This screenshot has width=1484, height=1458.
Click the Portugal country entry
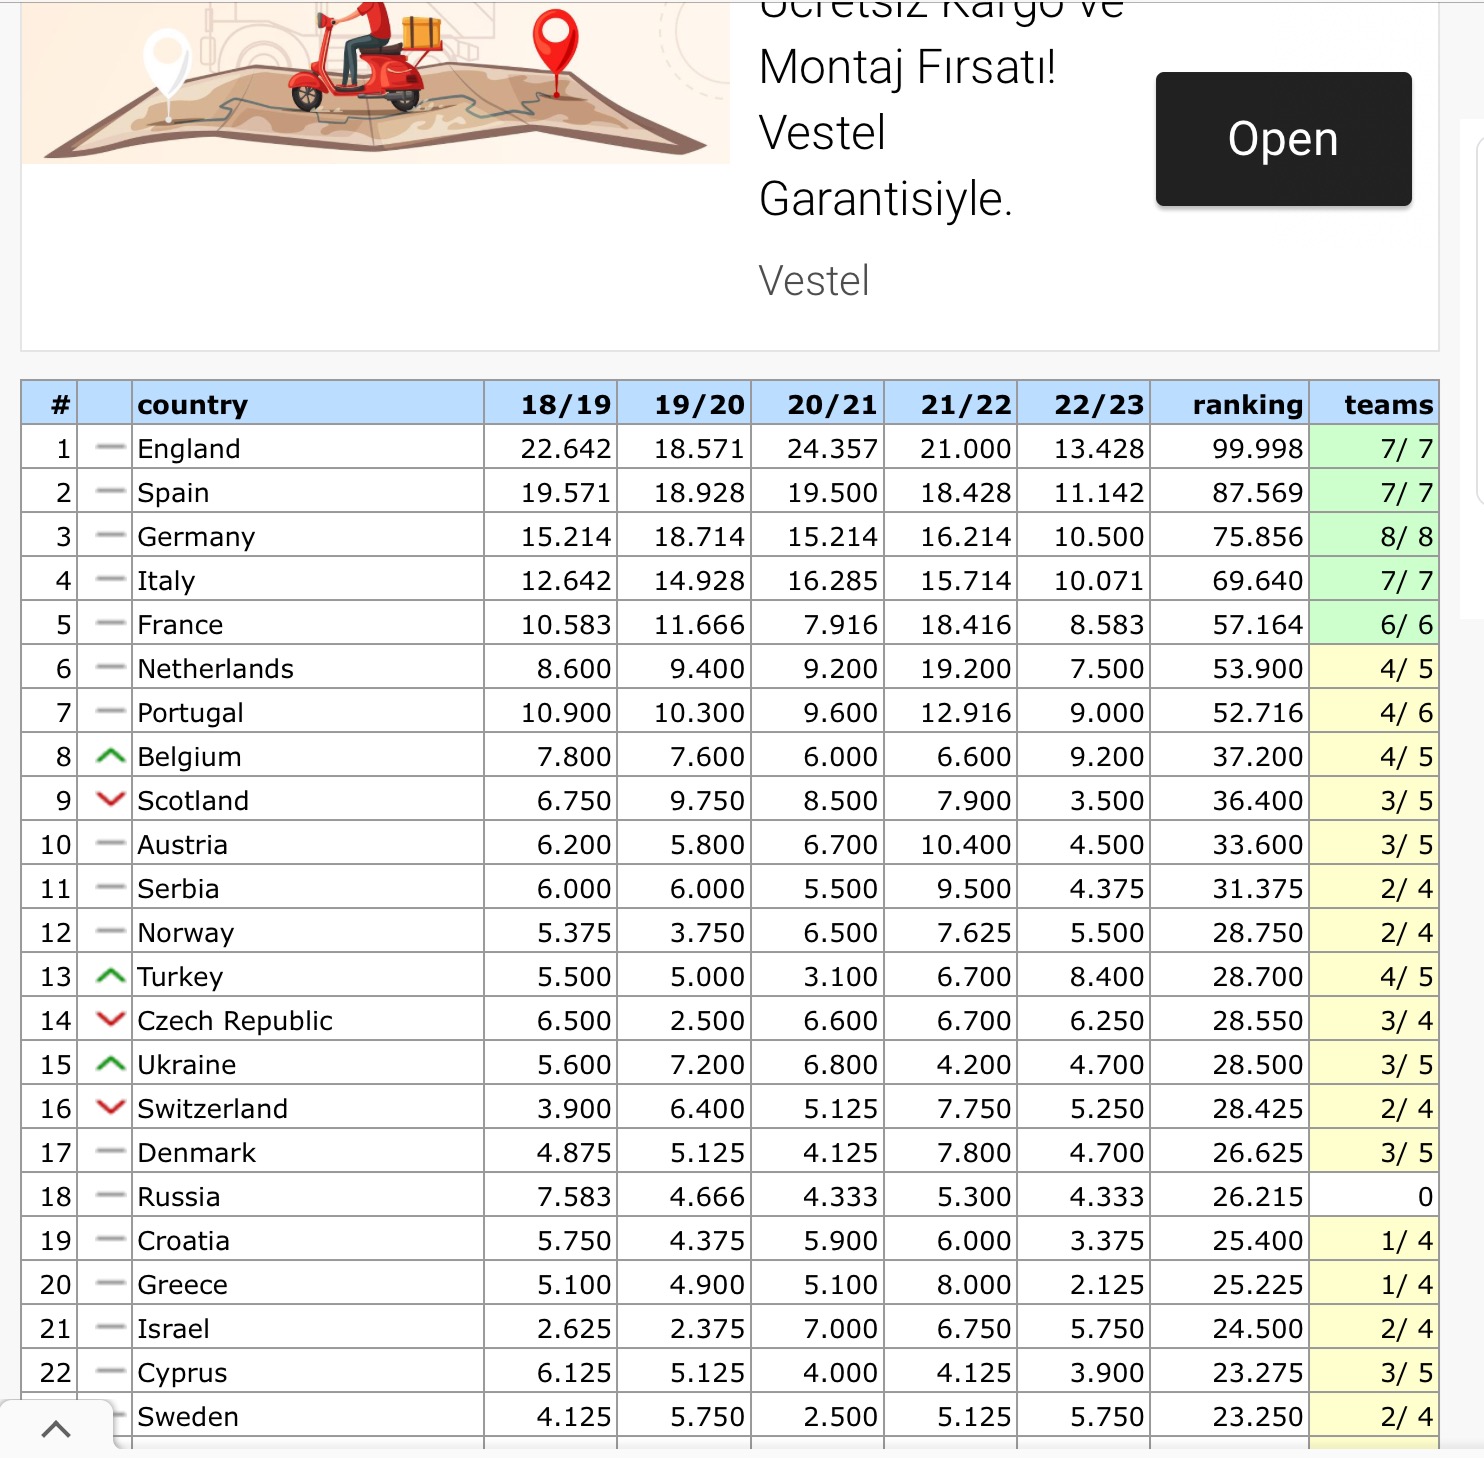pos(190,713)
